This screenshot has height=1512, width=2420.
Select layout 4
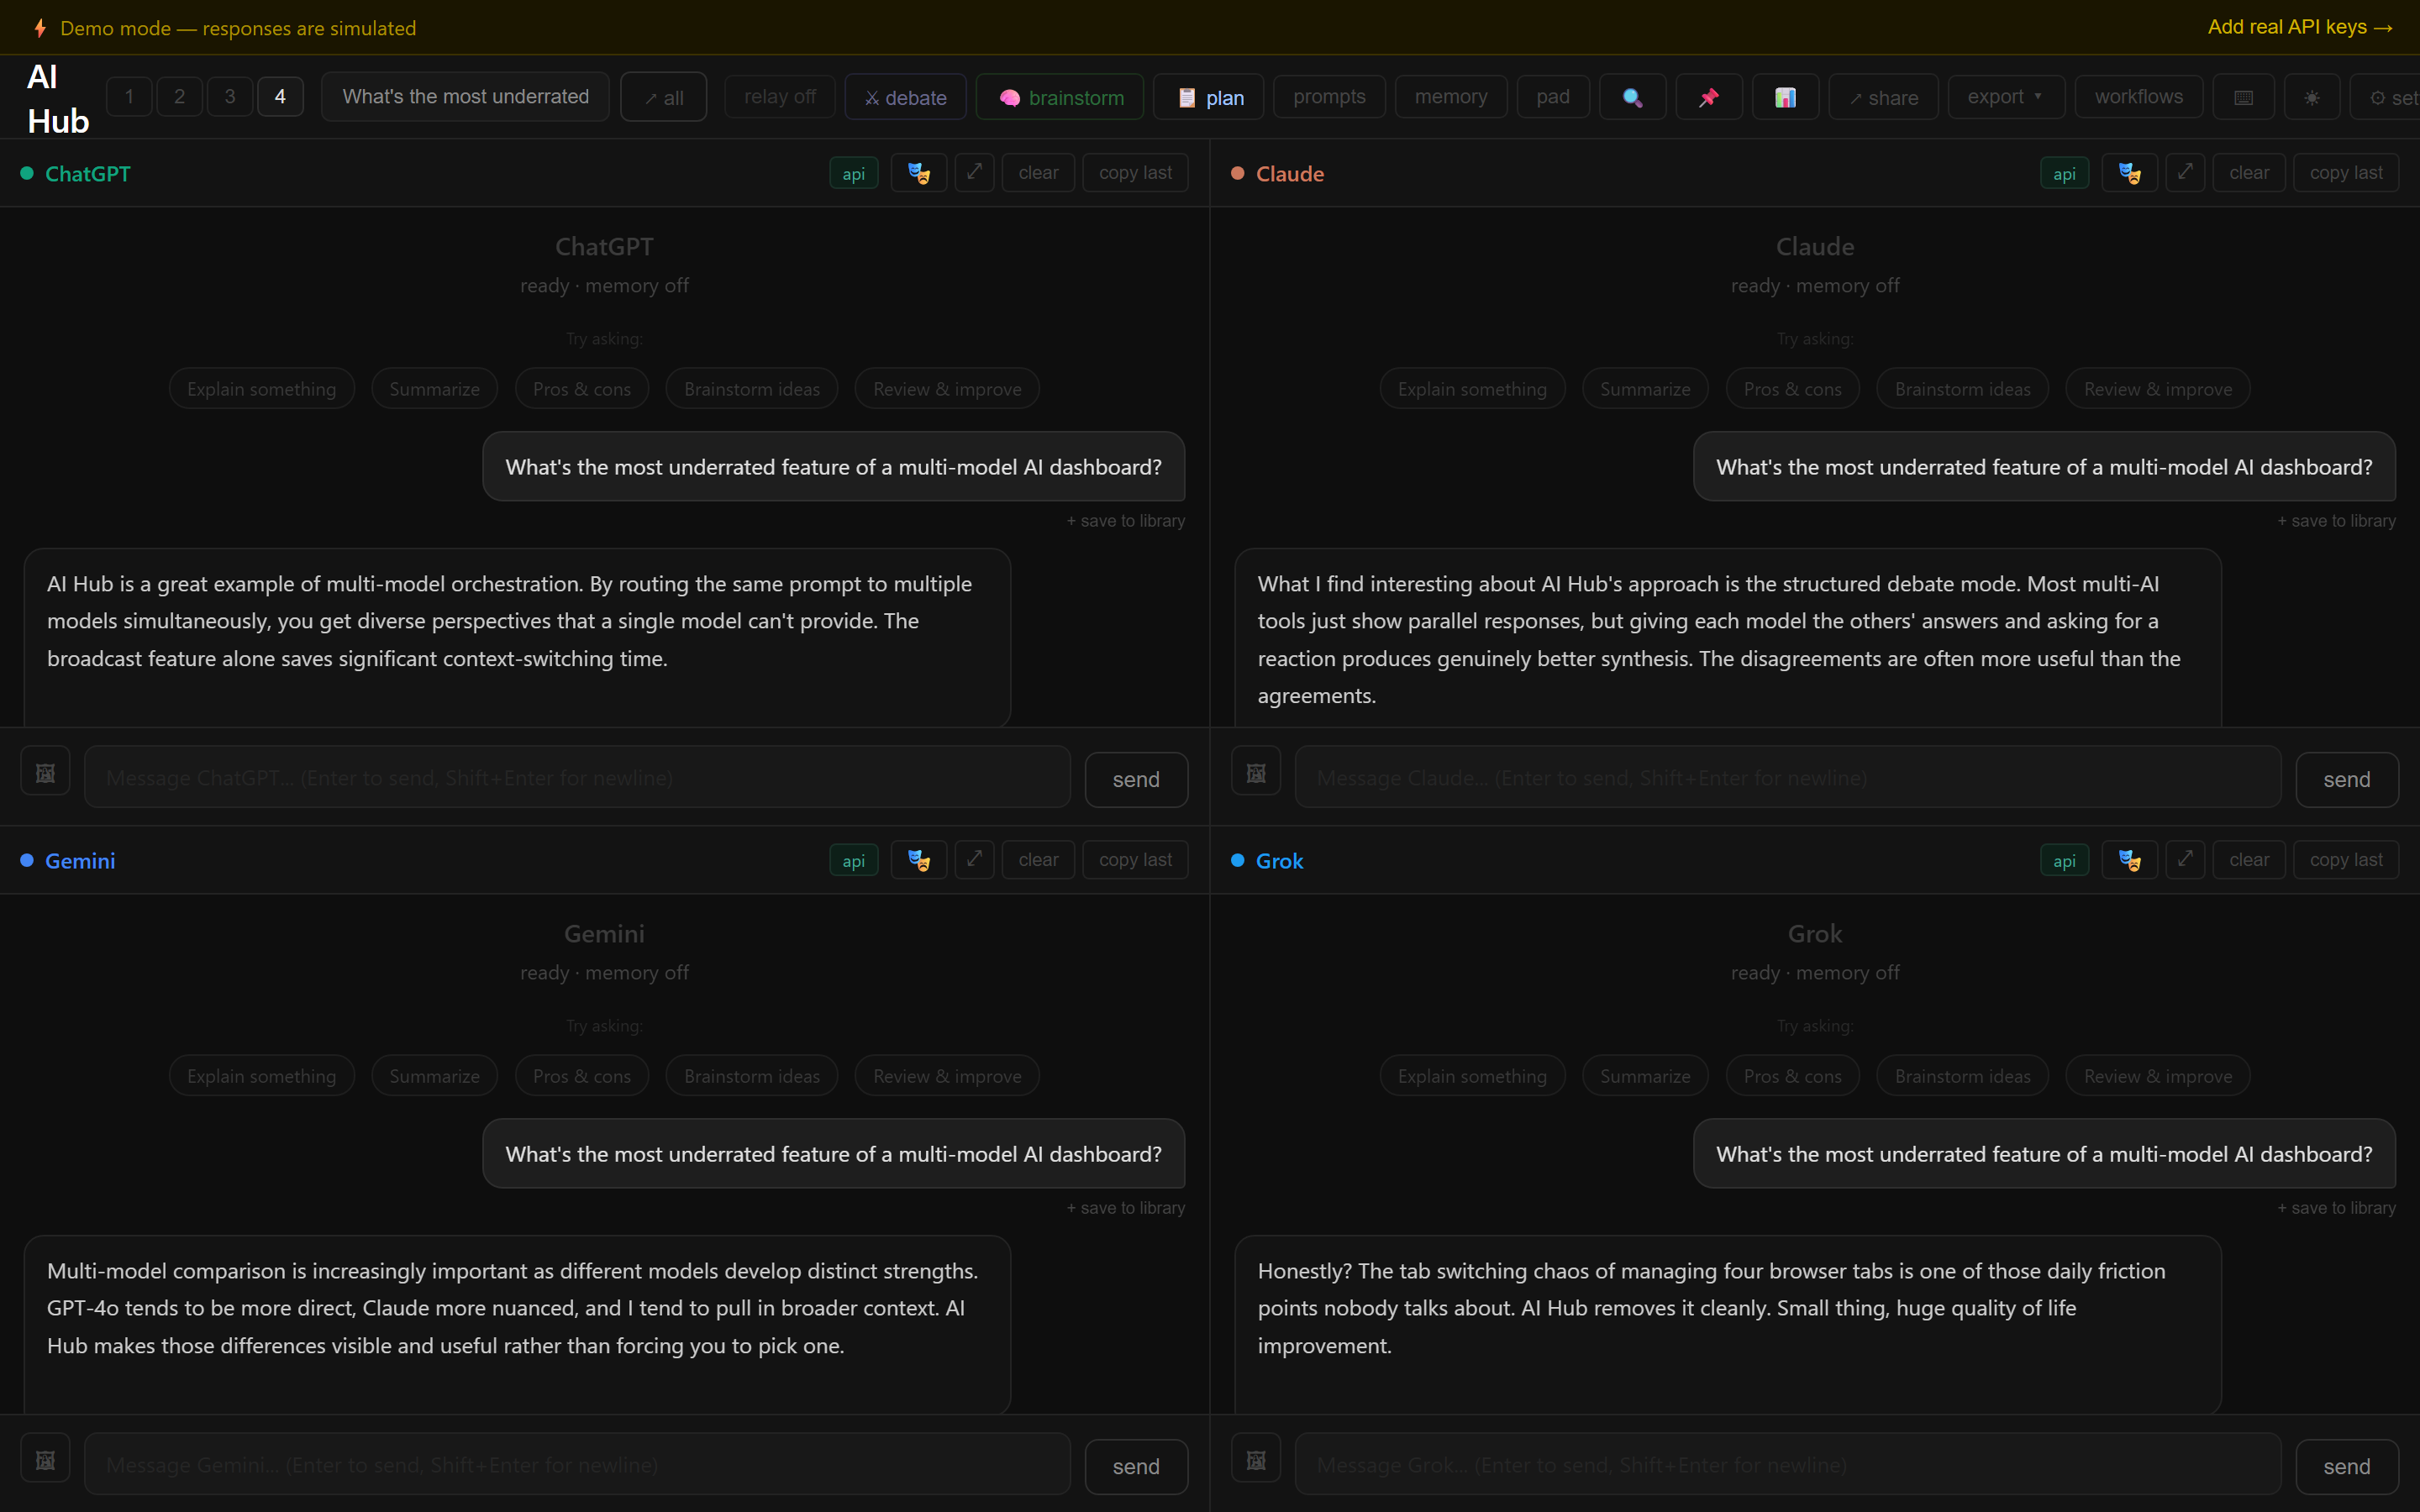(x=280, y=97)
